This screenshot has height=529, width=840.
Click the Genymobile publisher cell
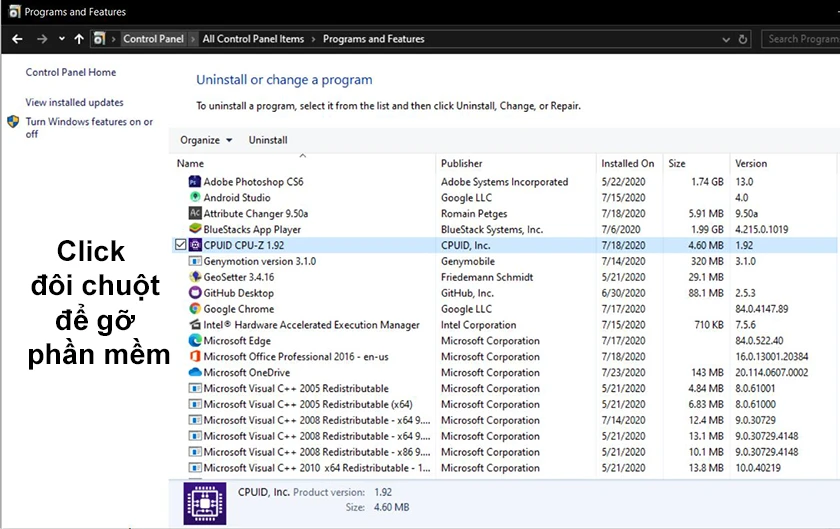468,262
